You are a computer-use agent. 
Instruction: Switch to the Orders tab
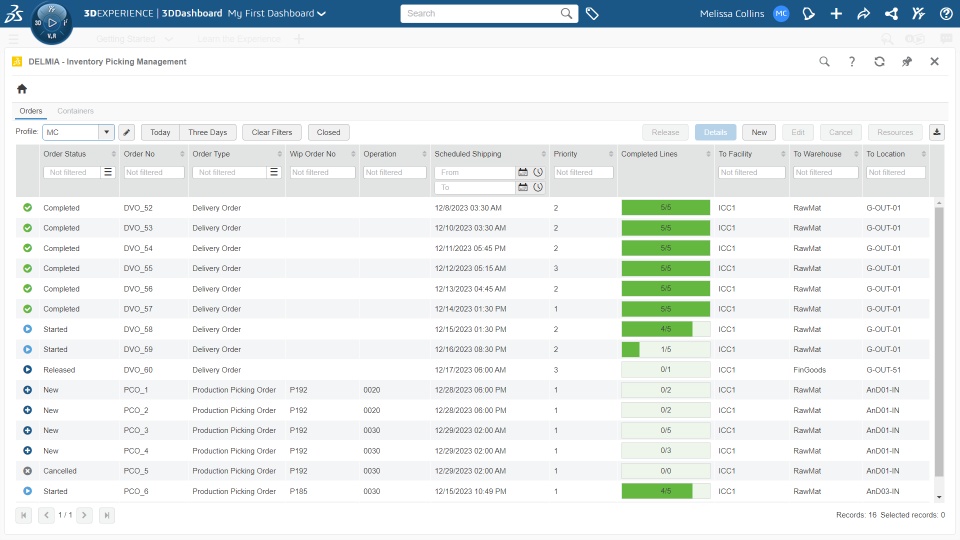coord(31,111)
